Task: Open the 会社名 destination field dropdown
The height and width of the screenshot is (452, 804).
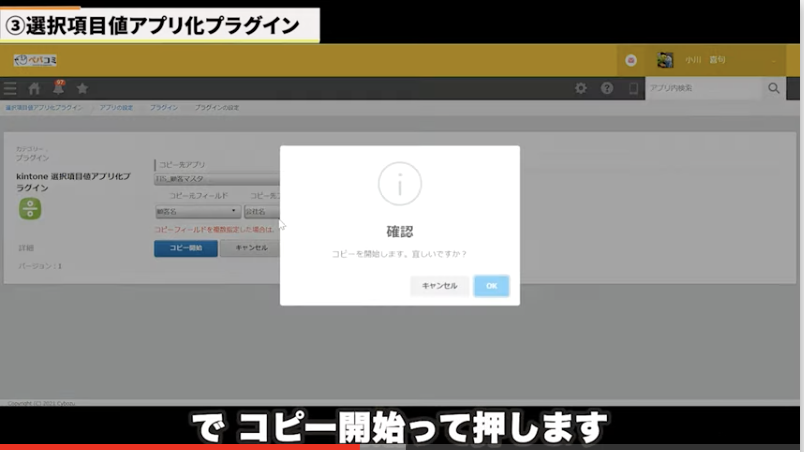Action: point(262,212)
